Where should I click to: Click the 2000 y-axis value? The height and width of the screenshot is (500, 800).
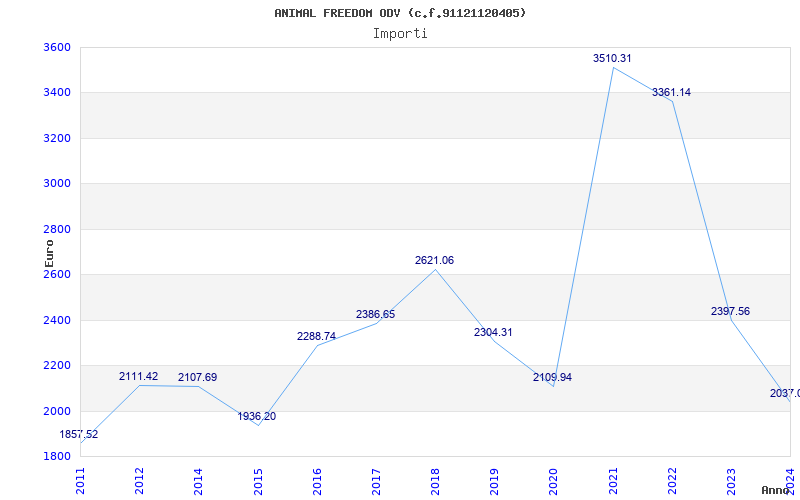[x=57, y=411]
